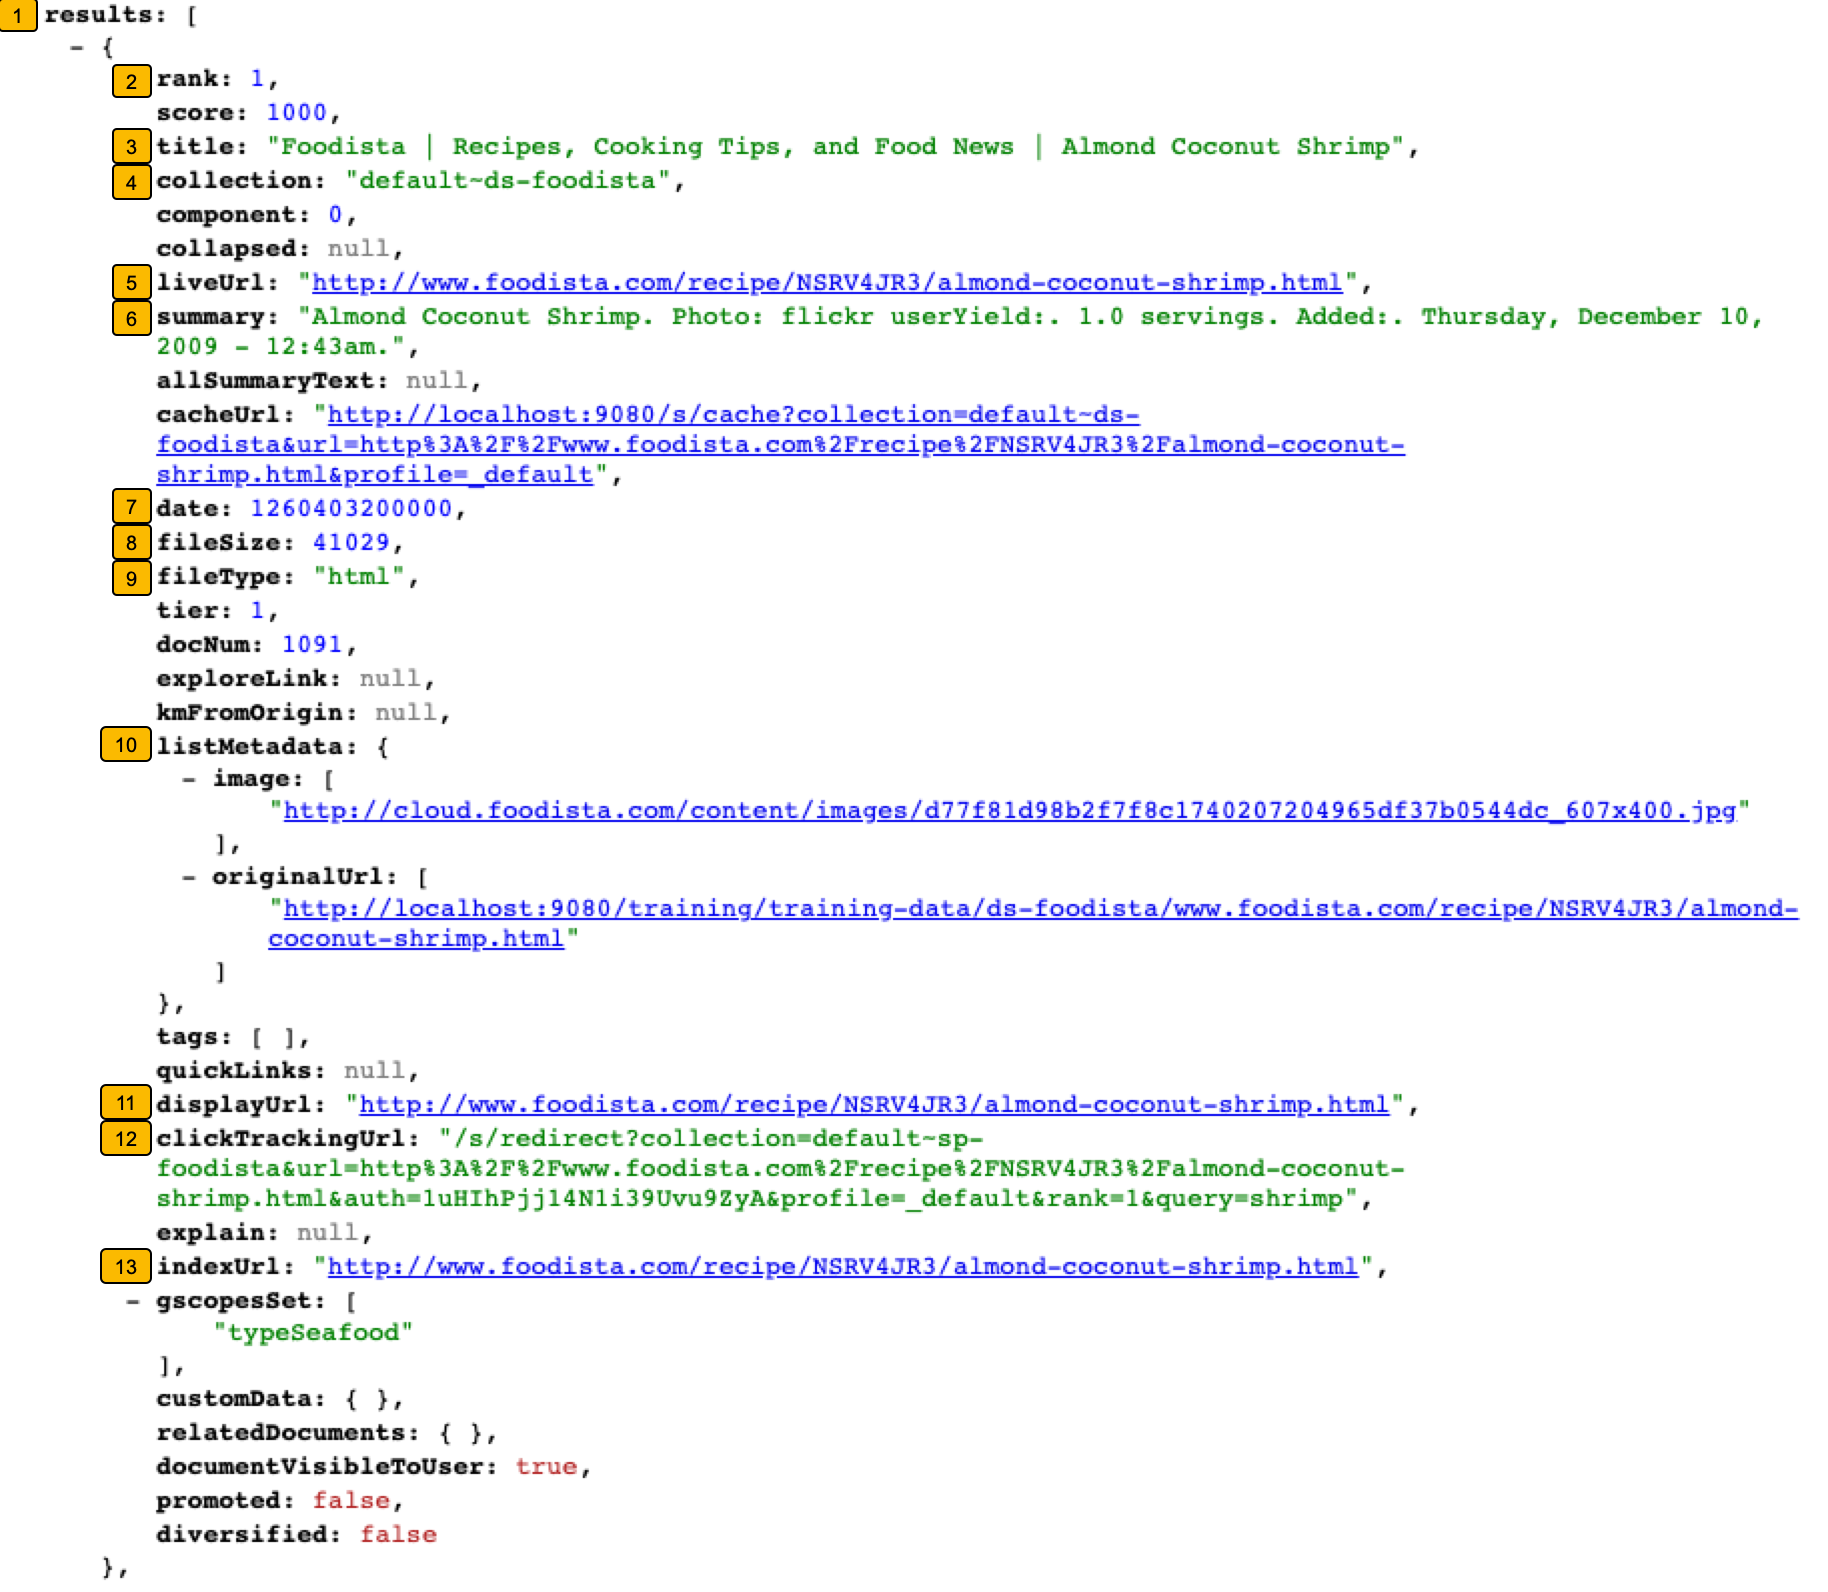
Task: Click the orange badge numbered 1 beside results
Action: click(x=20, y=16)
